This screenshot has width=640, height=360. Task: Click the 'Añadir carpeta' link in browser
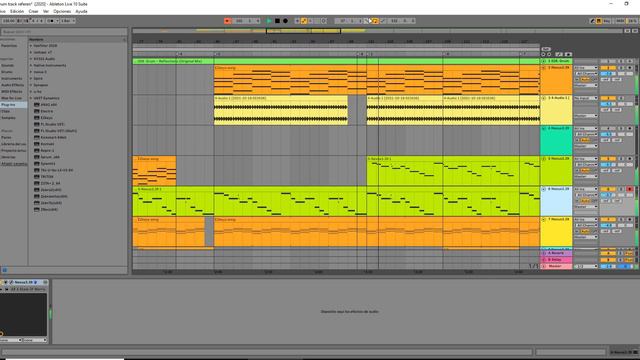(14, 164)
